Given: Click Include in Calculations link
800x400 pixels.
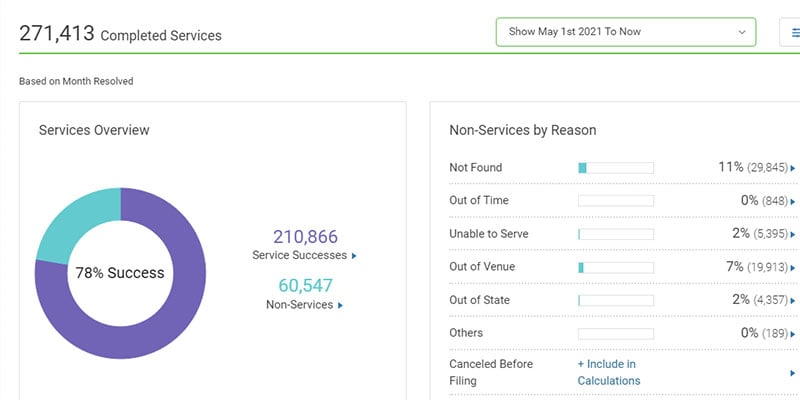Looking at the screenshot, I should tap(608, 372).
